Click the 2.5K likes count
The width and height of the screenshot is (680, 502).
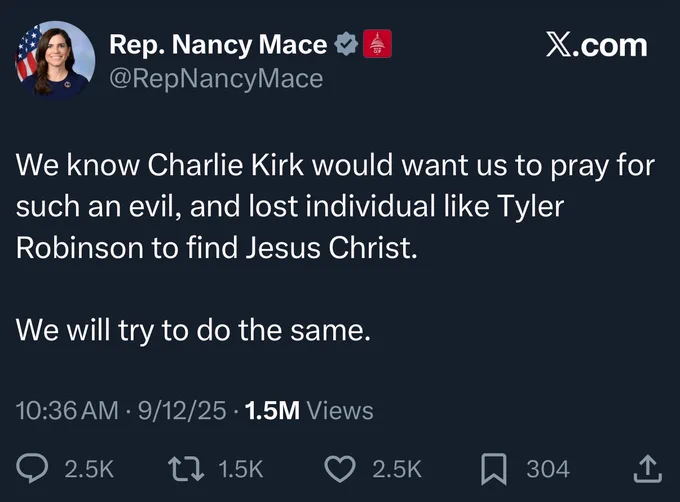(397, 469)
